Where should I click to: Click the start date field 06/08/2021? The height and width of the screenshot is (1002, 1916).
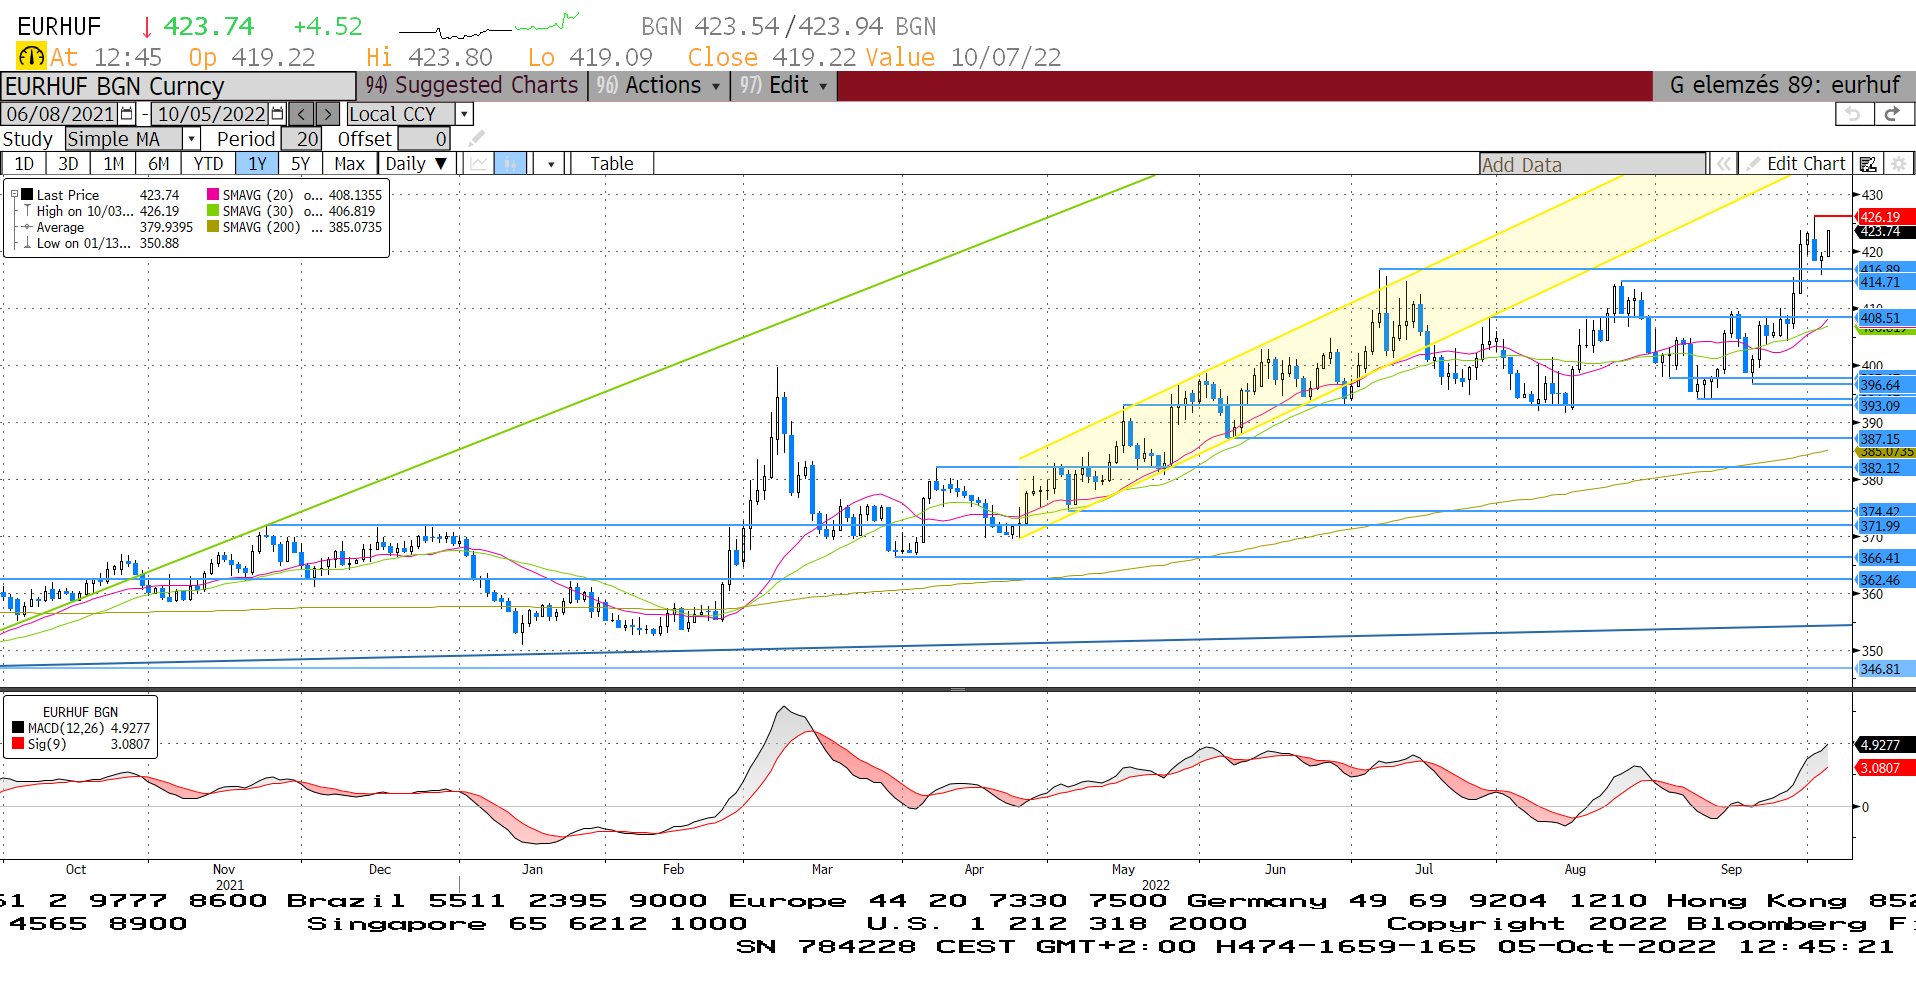[x=60, y=114]
